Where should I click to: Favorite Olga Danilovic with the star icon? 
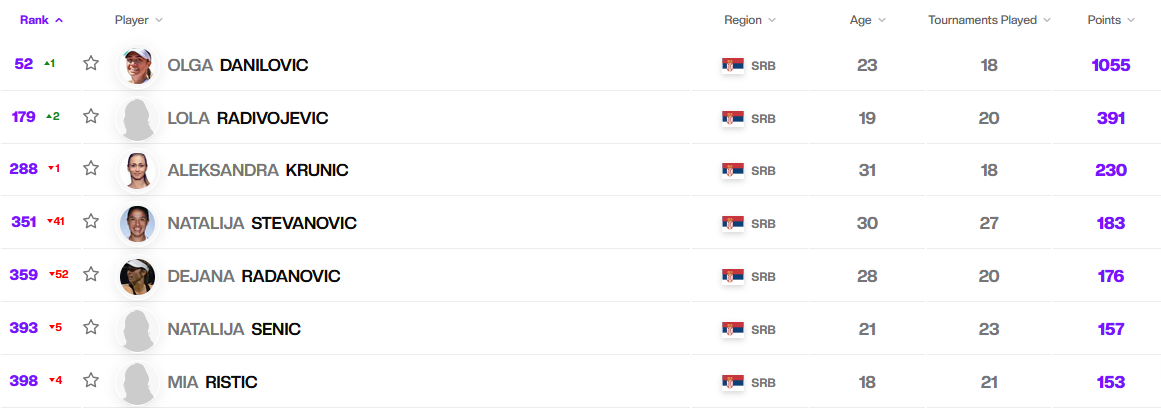(x=91, y=64)
